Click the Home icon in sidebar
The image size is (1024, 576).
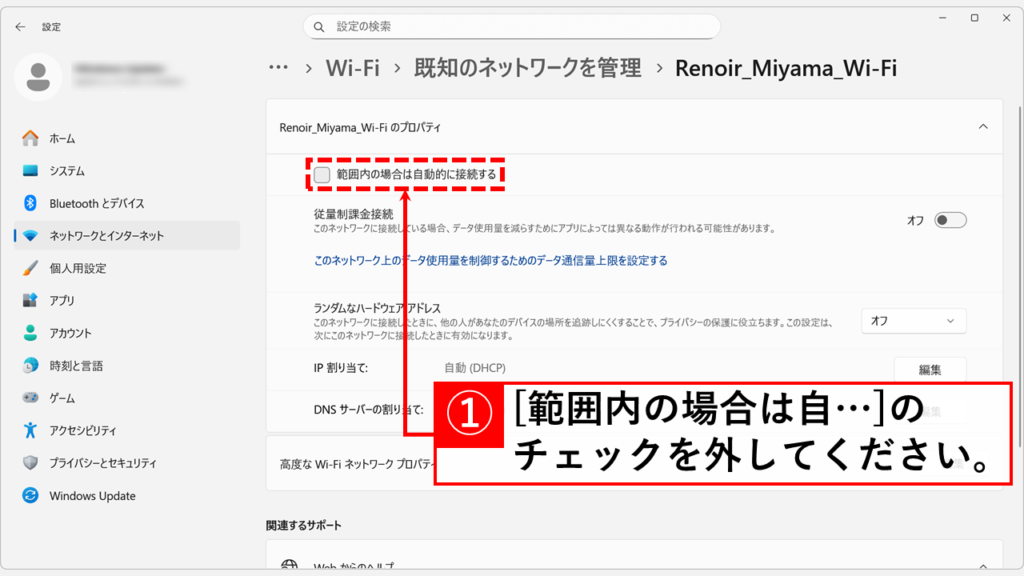click(x=30, y=138)
